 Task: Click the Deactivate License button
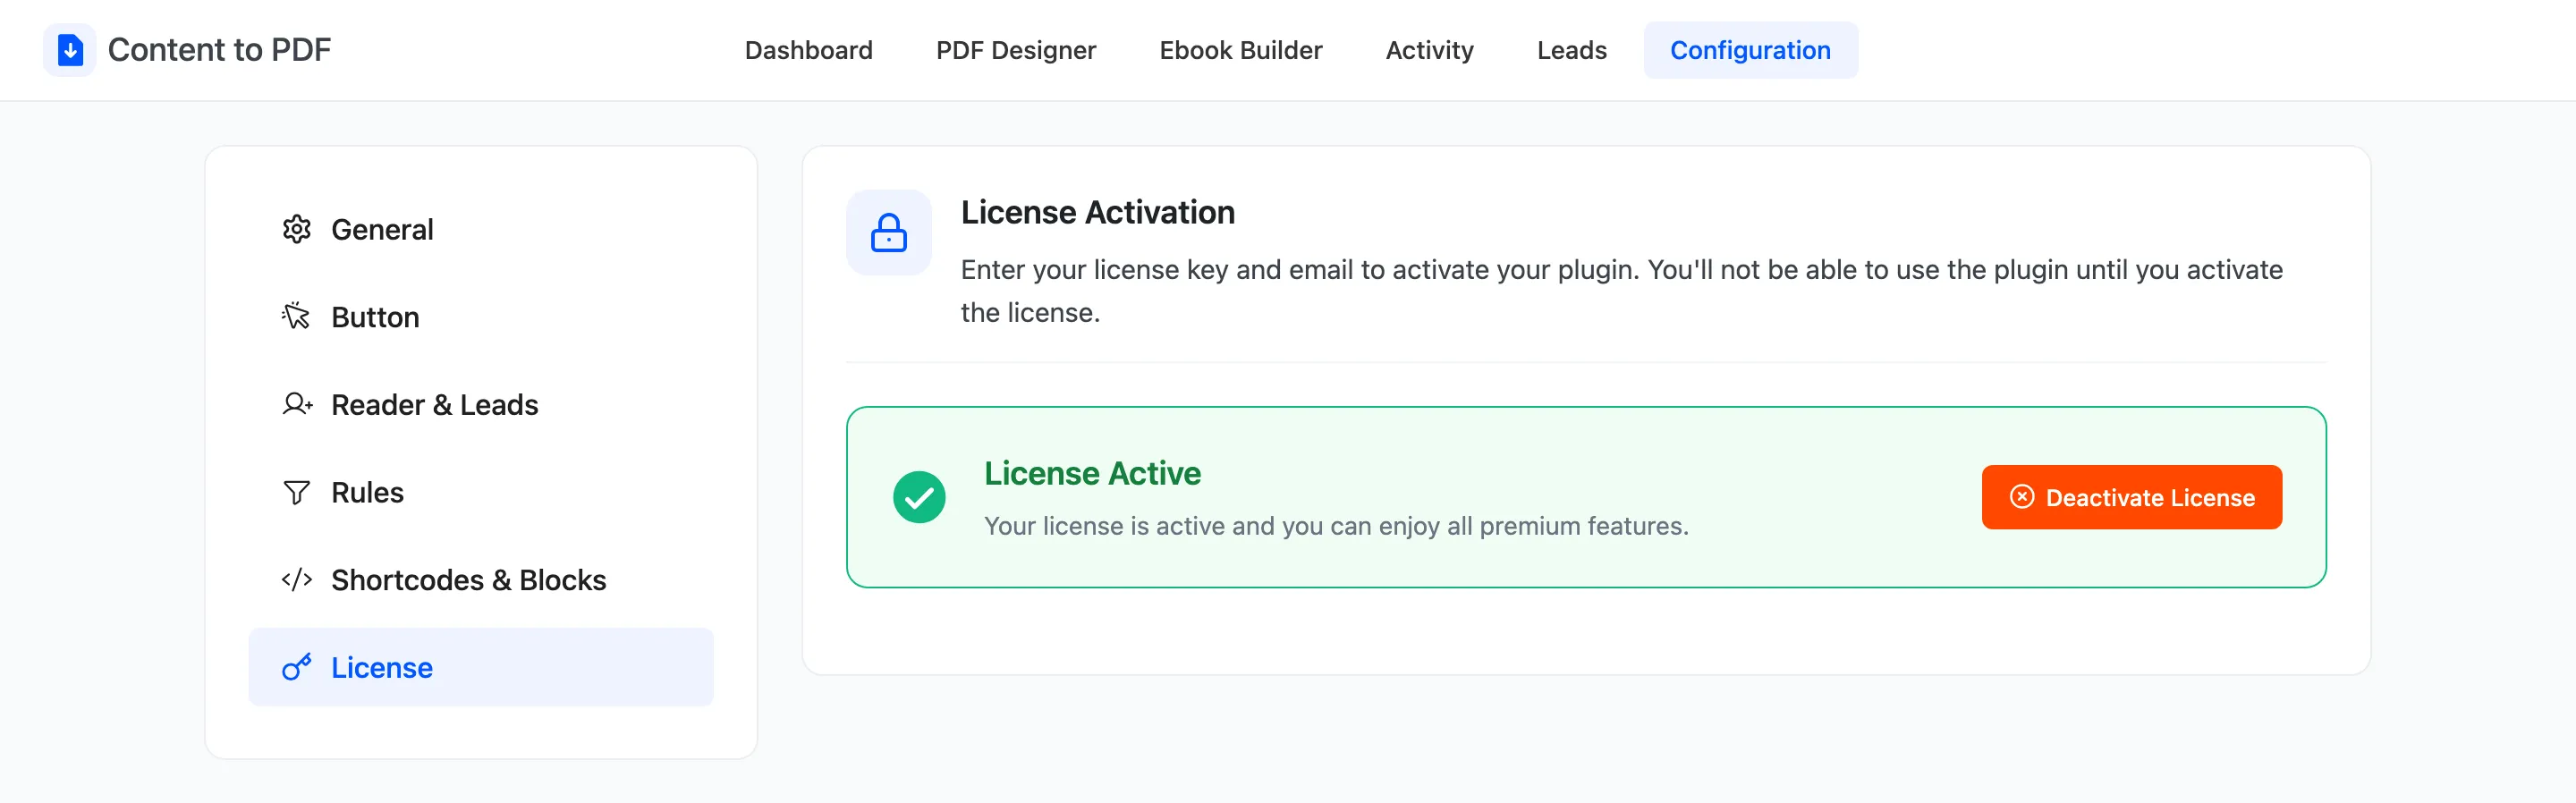point(2131,497)
